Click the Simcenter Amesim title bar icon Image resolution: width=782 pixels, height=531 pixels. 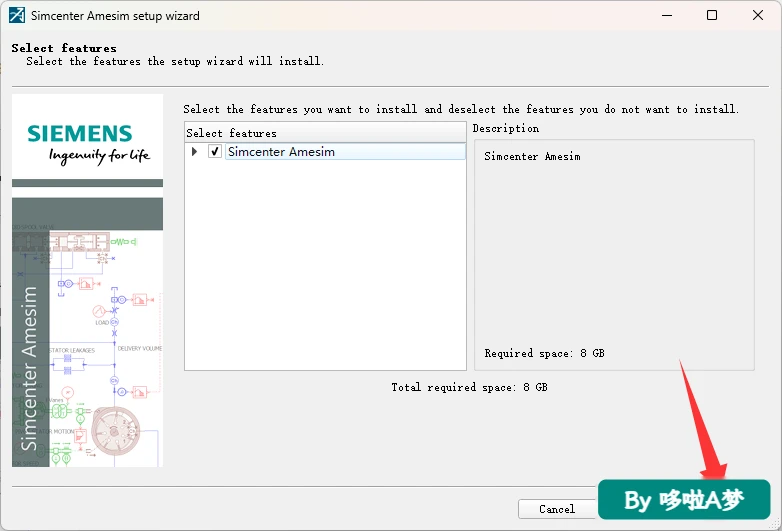coord(16,15)
